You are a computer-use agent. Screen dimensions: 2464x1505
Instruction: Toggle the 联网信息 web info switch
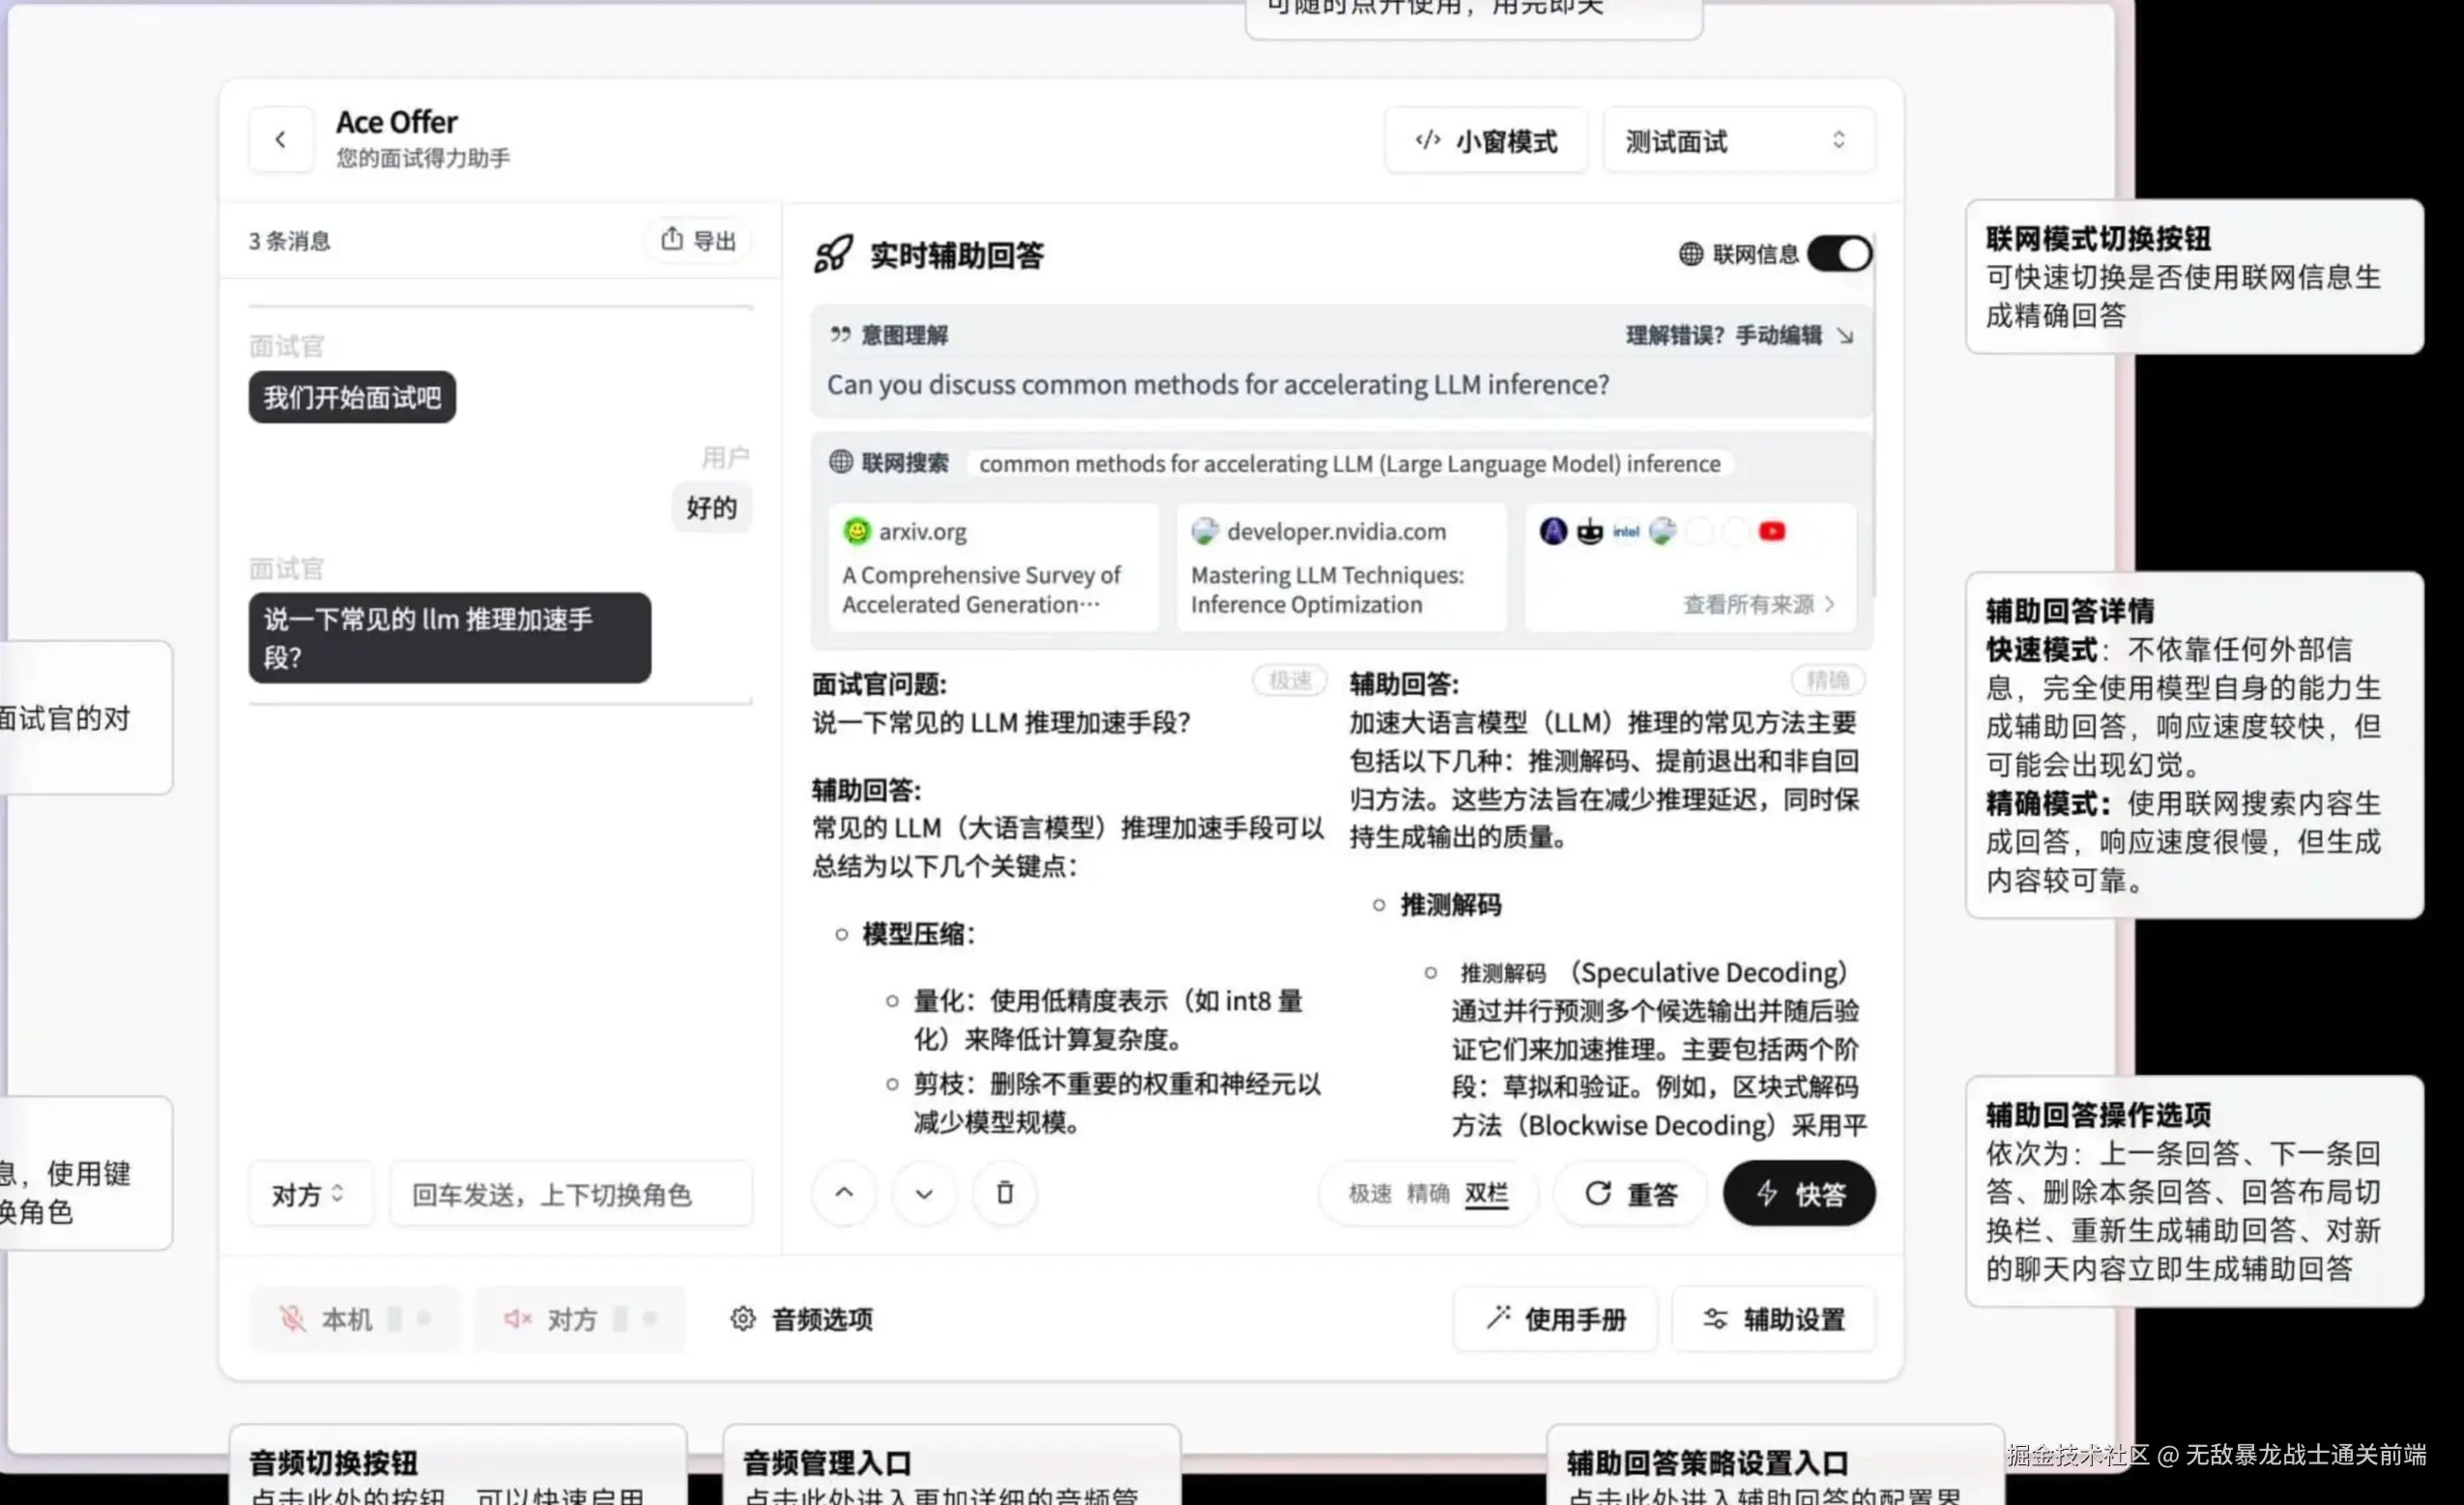pos(1839,254)
